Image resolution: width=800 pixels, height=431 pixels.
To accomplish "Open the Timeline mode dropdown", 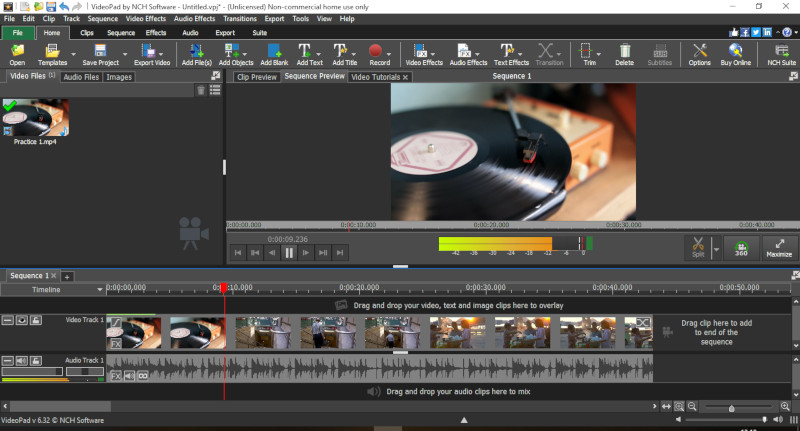I will pos(99,290).
